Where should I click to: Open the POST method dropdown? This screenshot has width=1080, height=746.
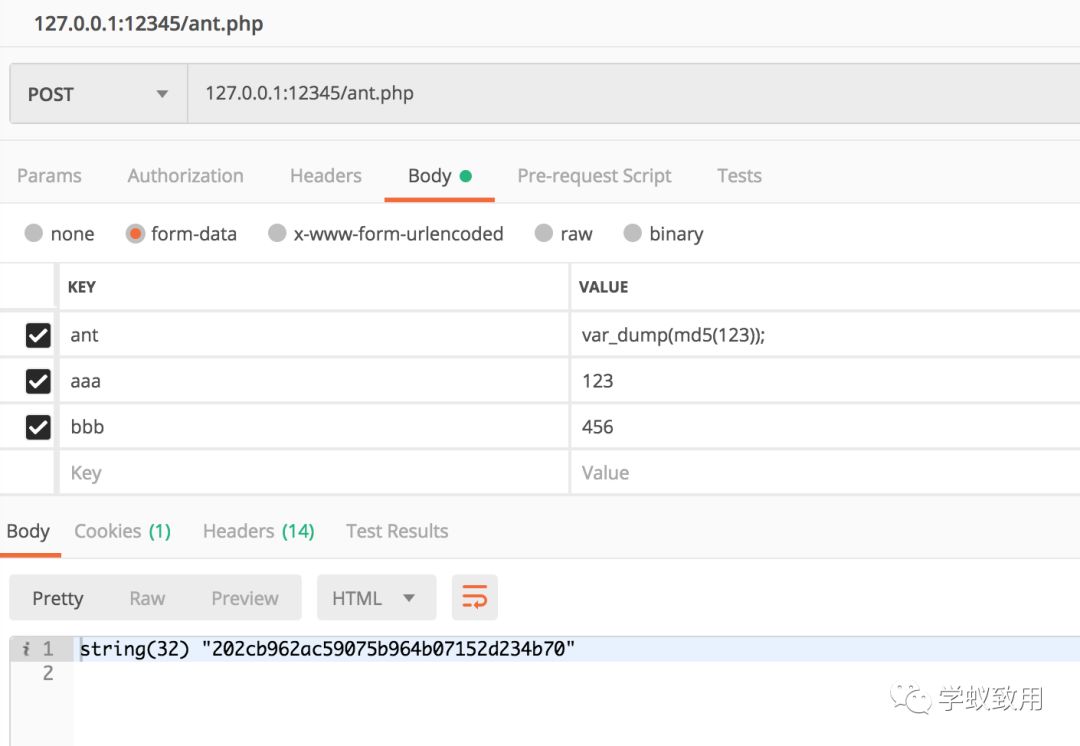tap(98, 94)
